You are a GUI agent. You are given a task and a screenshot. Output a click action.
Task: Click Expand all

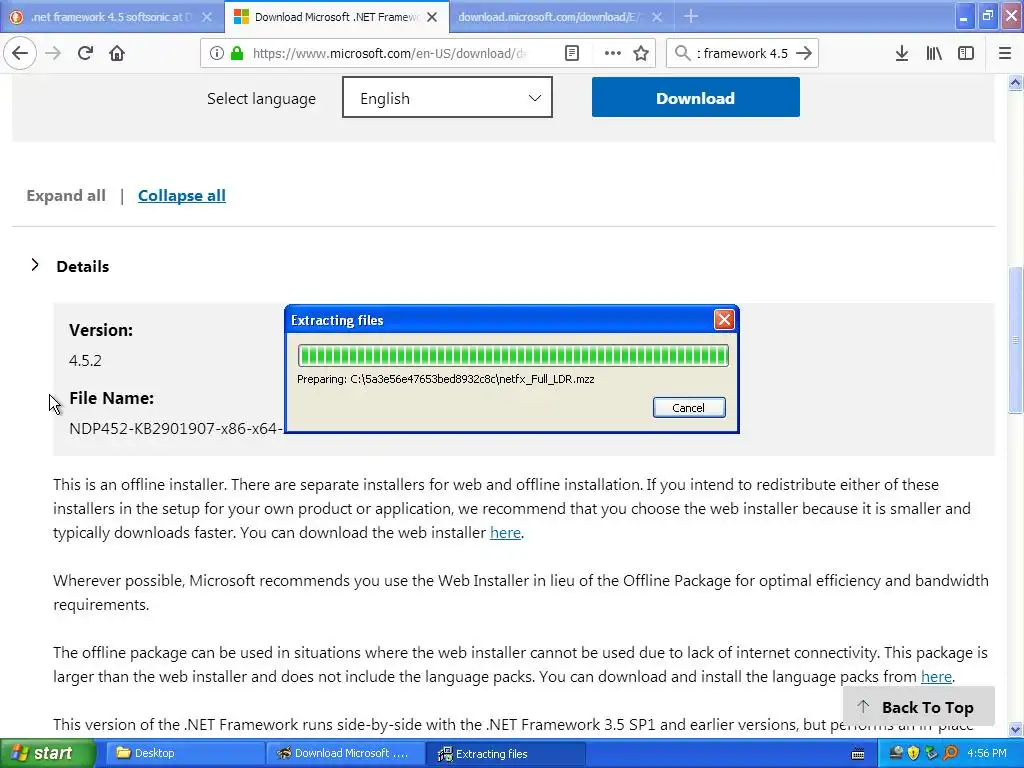pos(66,195)
